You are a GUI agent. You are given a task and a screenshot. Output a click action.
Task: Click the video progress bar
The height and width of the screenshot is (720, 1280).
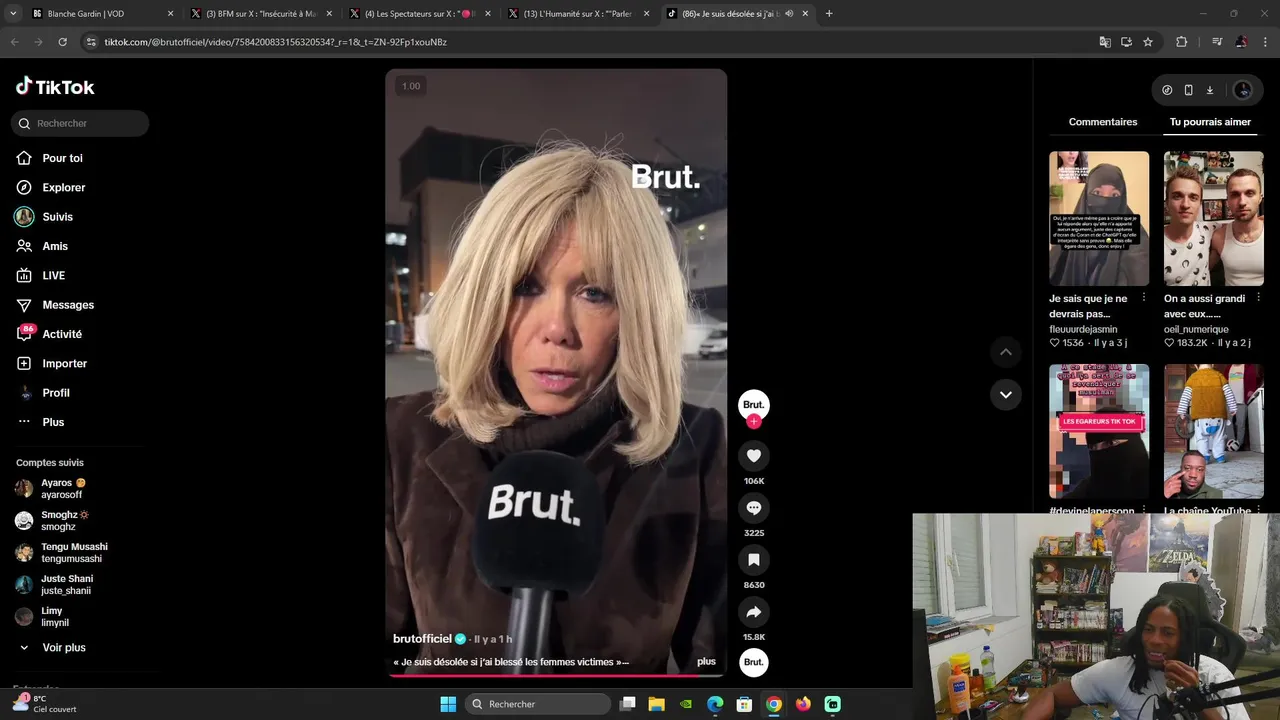556,675
